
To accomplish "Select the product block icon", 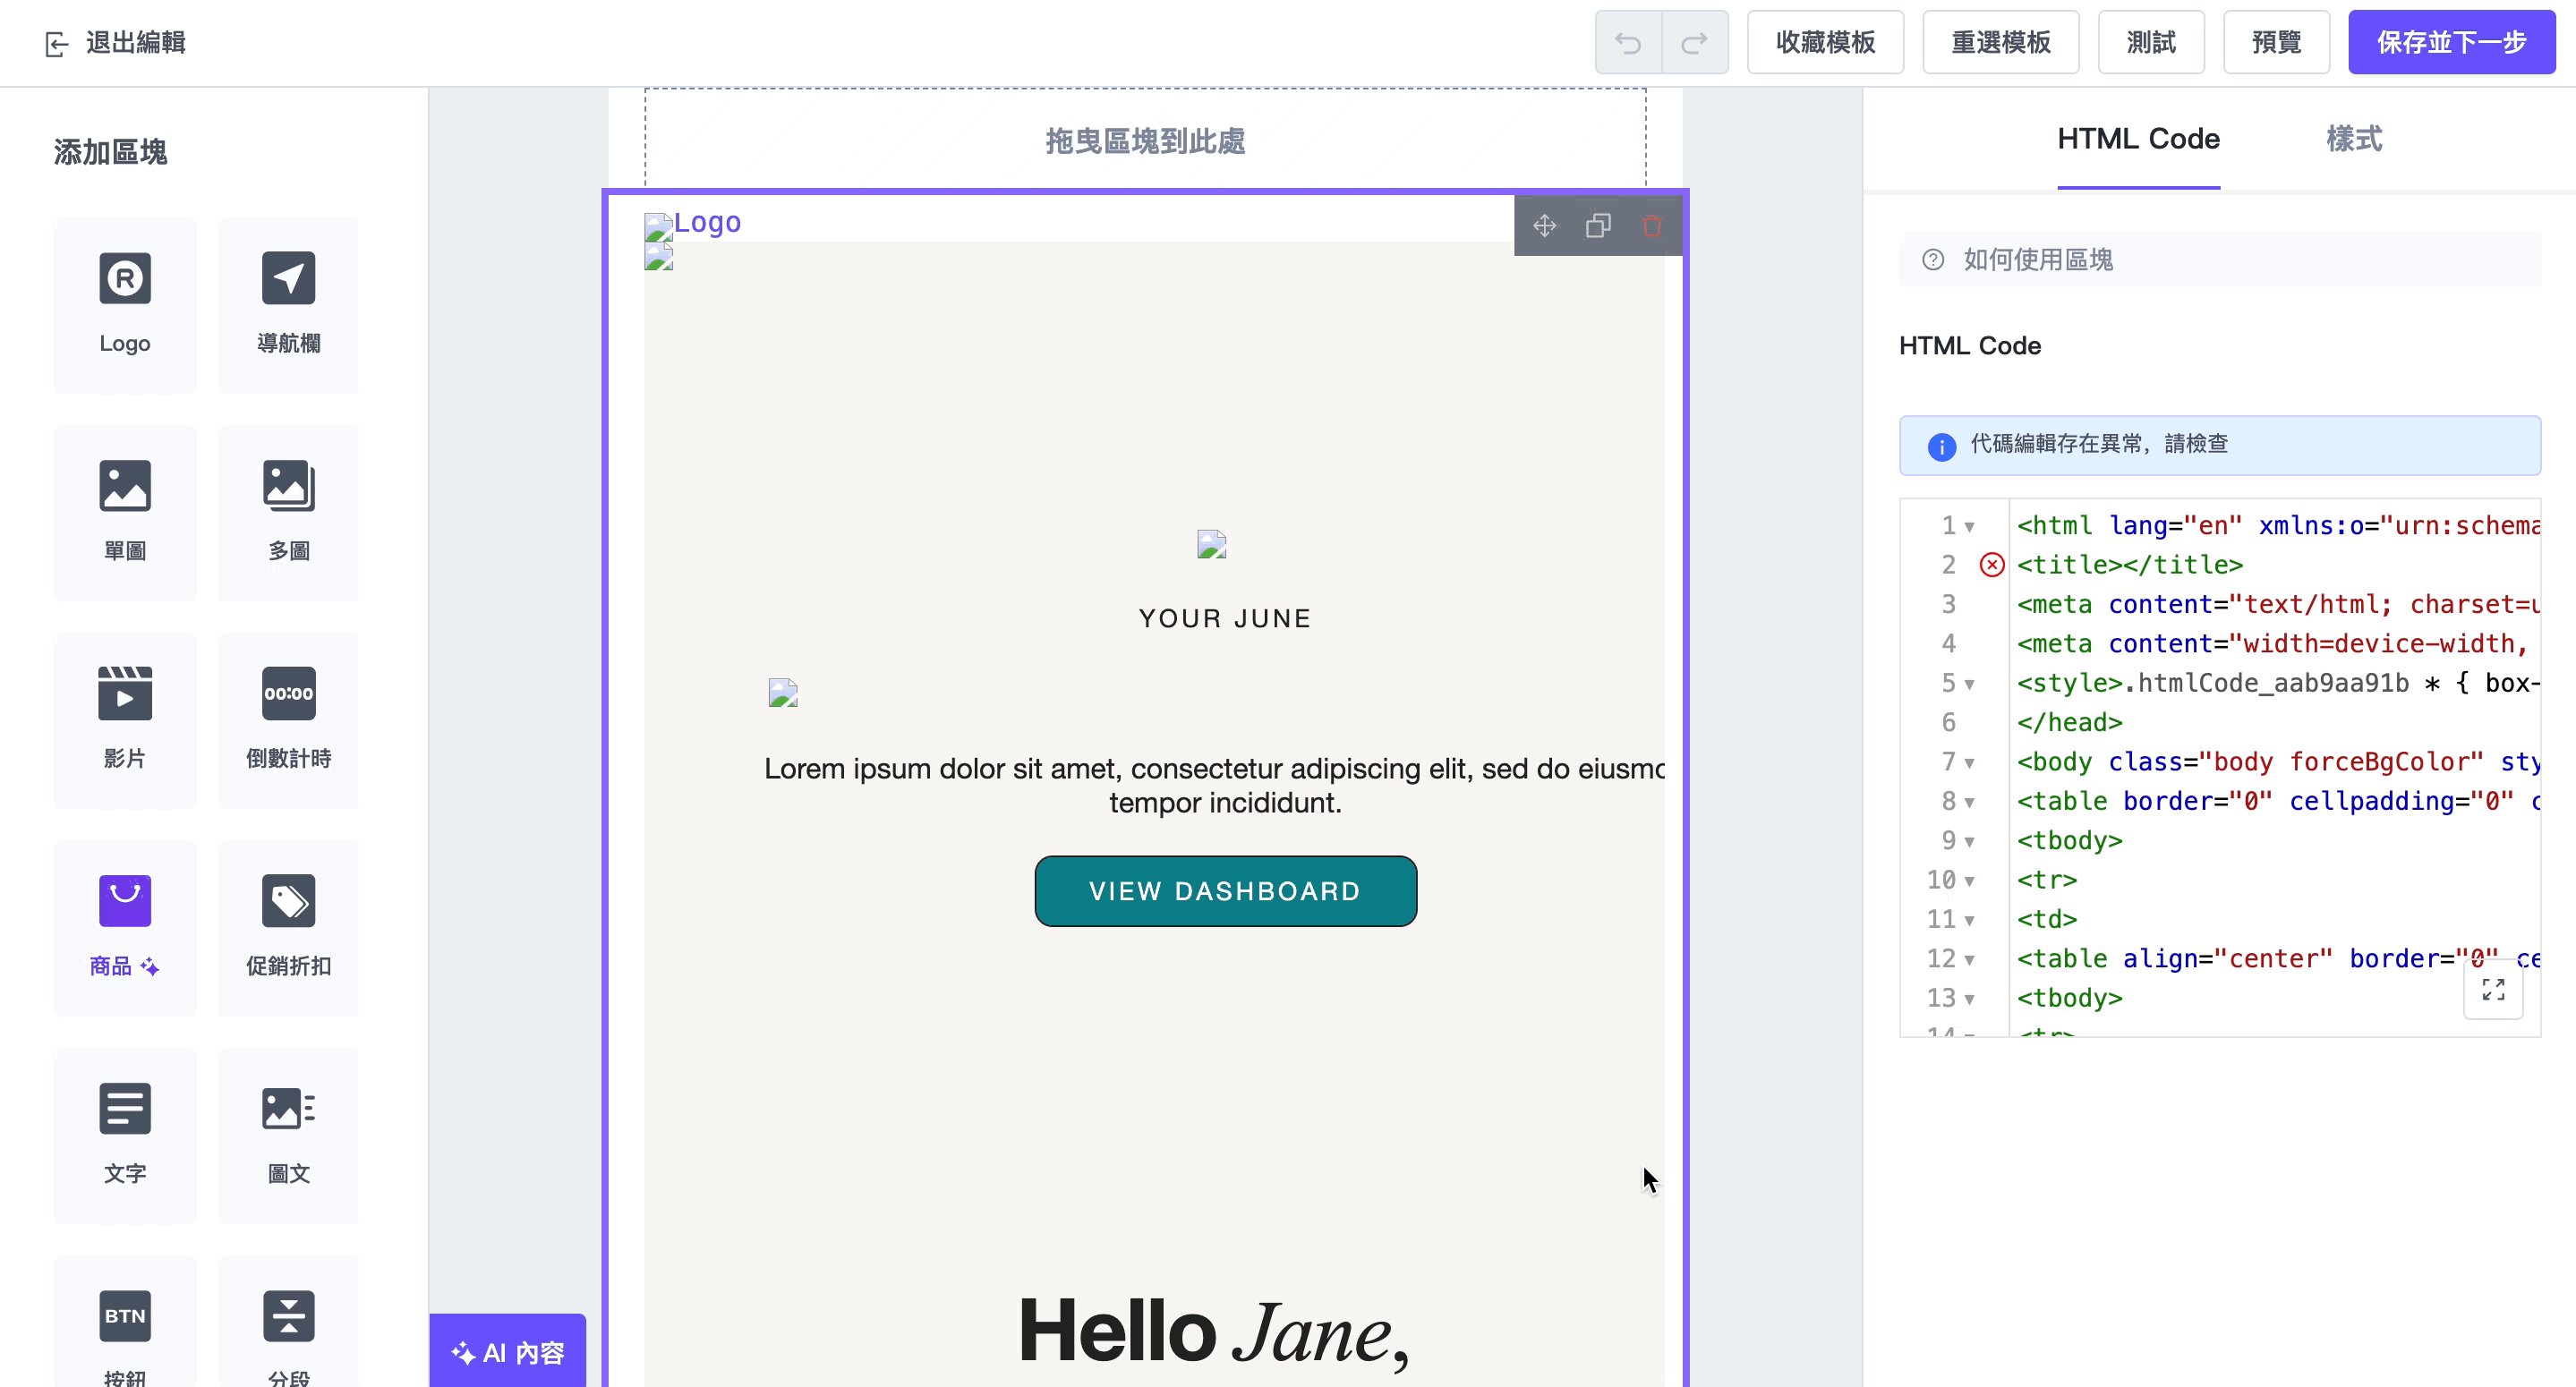I will click(x=125, y=901).
